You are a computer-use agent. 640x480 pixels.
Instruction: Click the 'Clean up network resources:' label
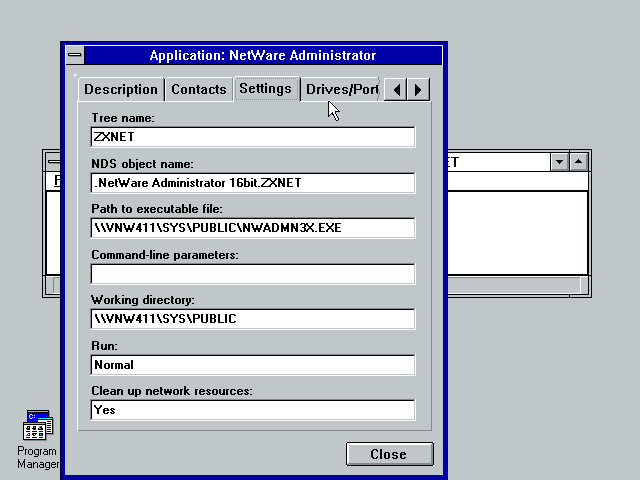[x=172, y=391]
